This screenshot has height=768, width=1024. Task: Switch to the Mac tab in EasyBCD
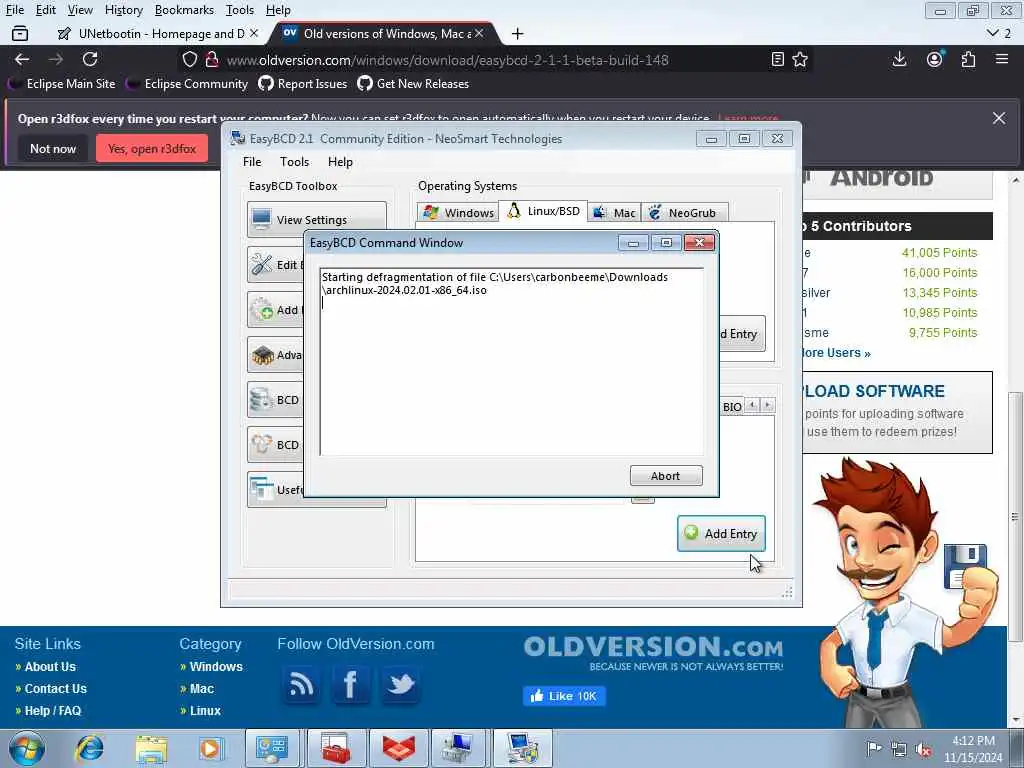pyautogui.click(x=614, y=212)
